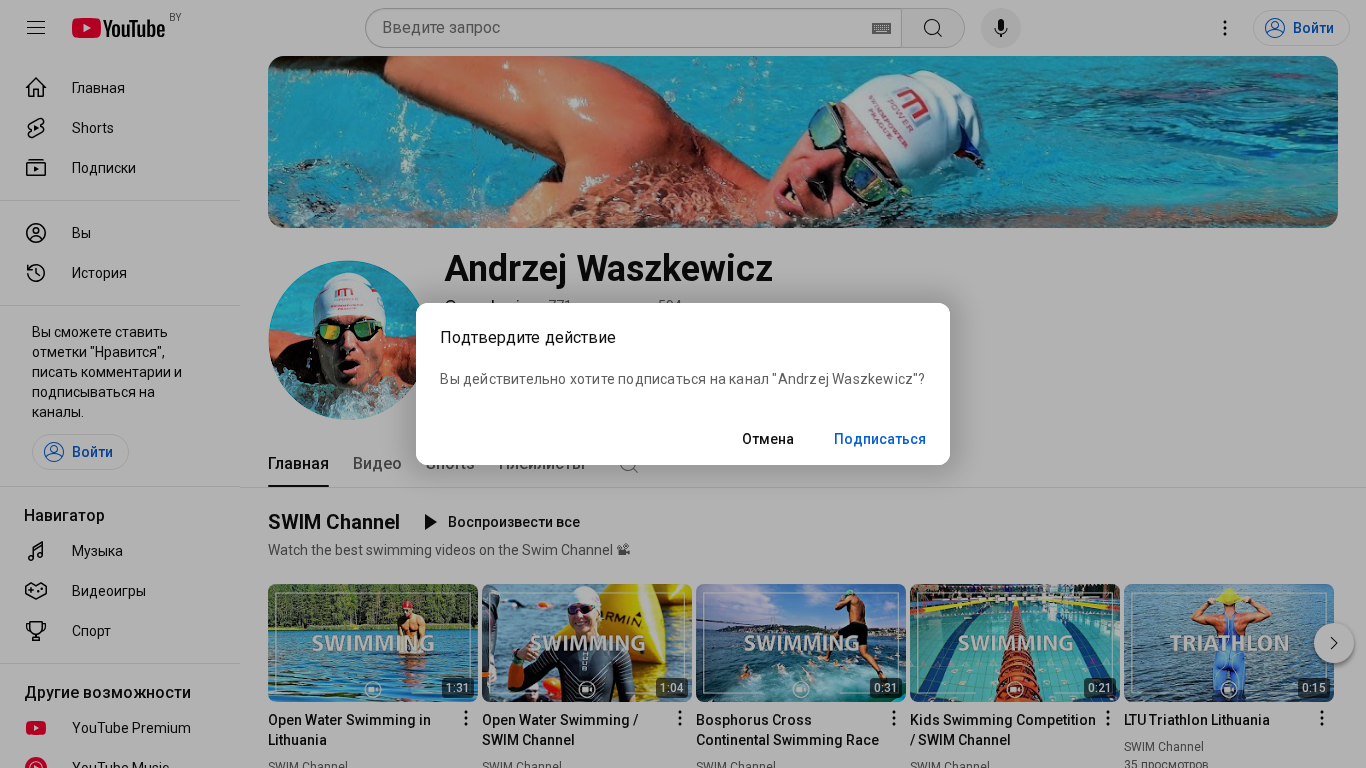Click the Другие возможности heading
The width and height of the screenshot is (1366, 768).
click(x=107, y=693)
